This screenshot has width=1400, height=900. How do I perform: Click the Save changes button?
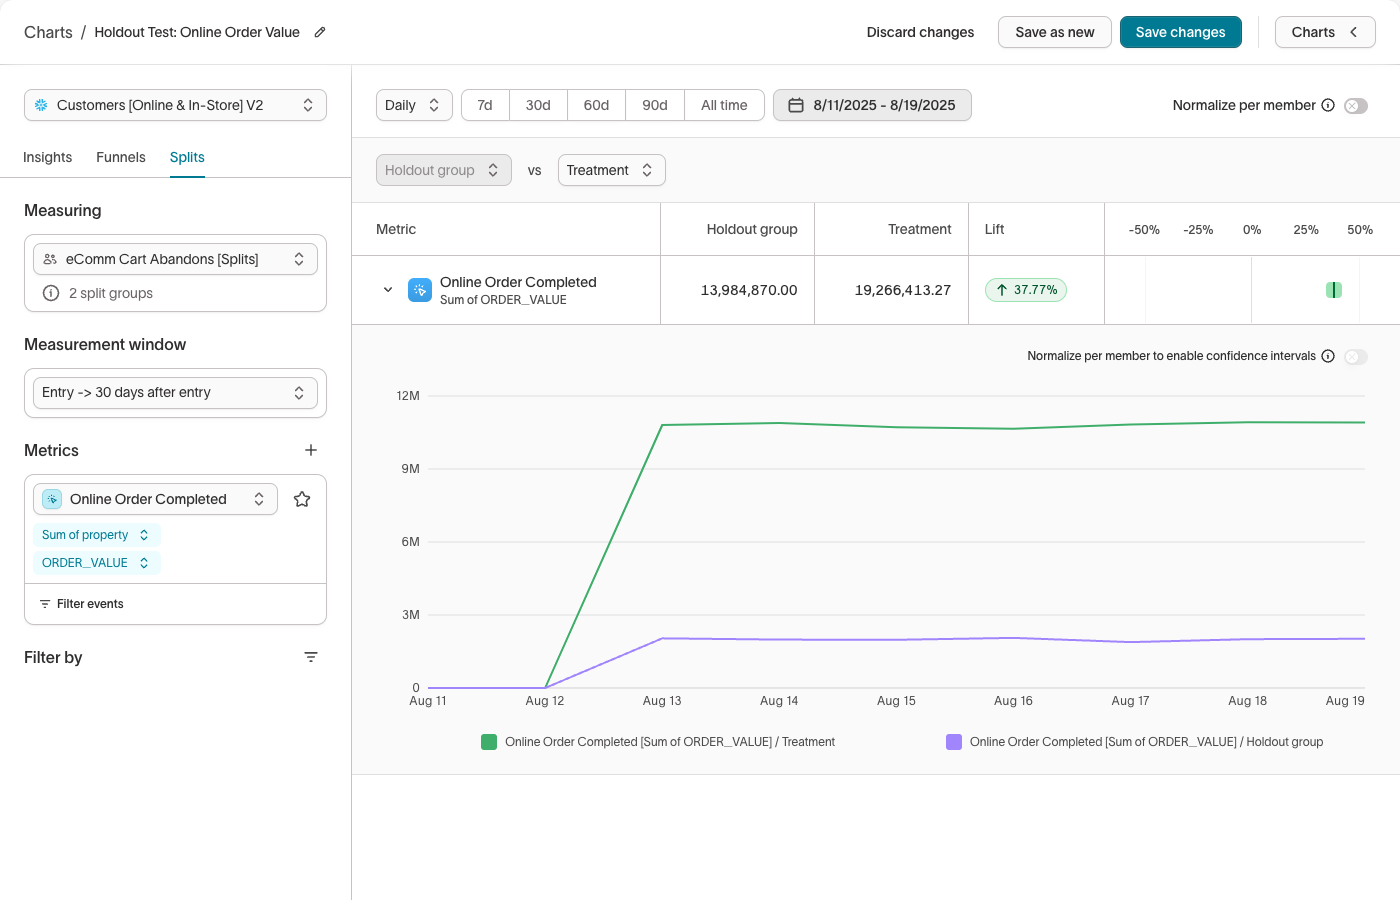point(1180,32)
